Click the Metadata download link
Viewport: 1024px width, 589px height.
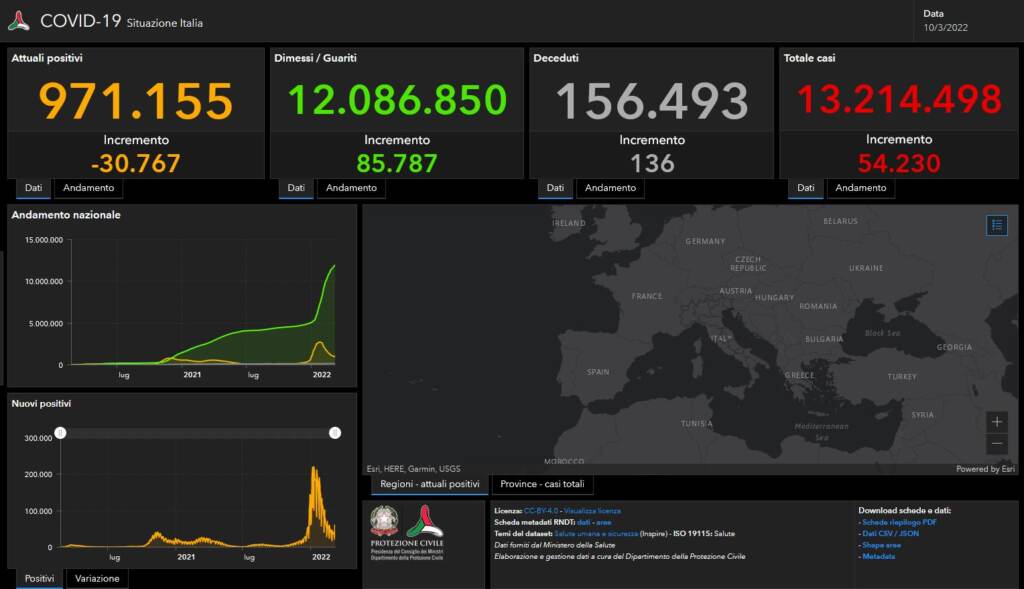(x=879, y=556)
